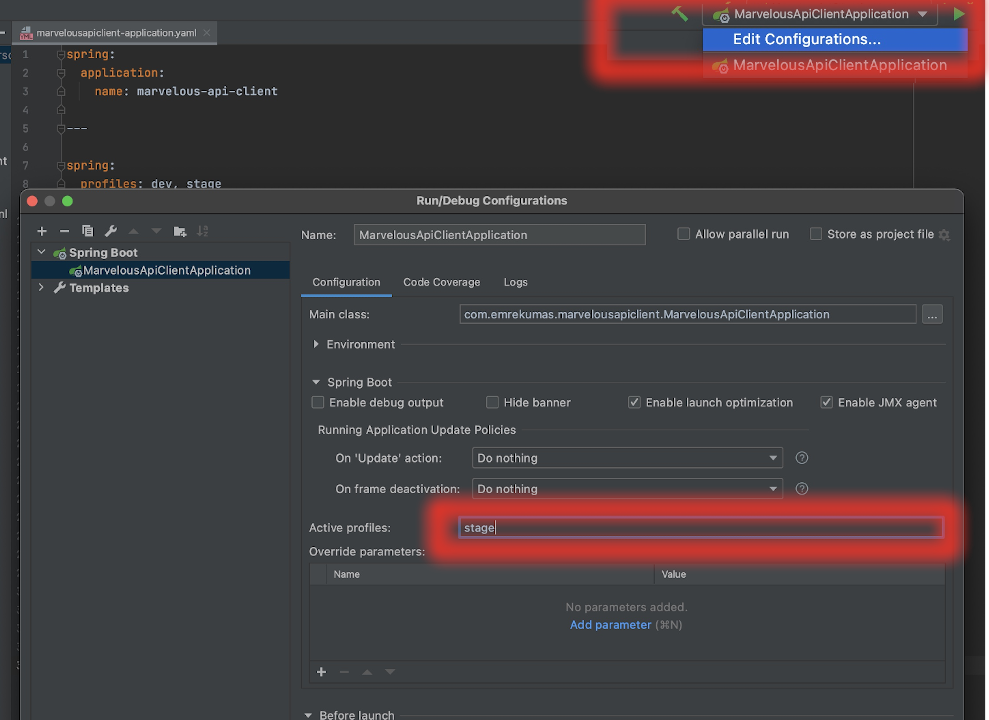Disable Enable JMX agent

click(x=826, y=402)
